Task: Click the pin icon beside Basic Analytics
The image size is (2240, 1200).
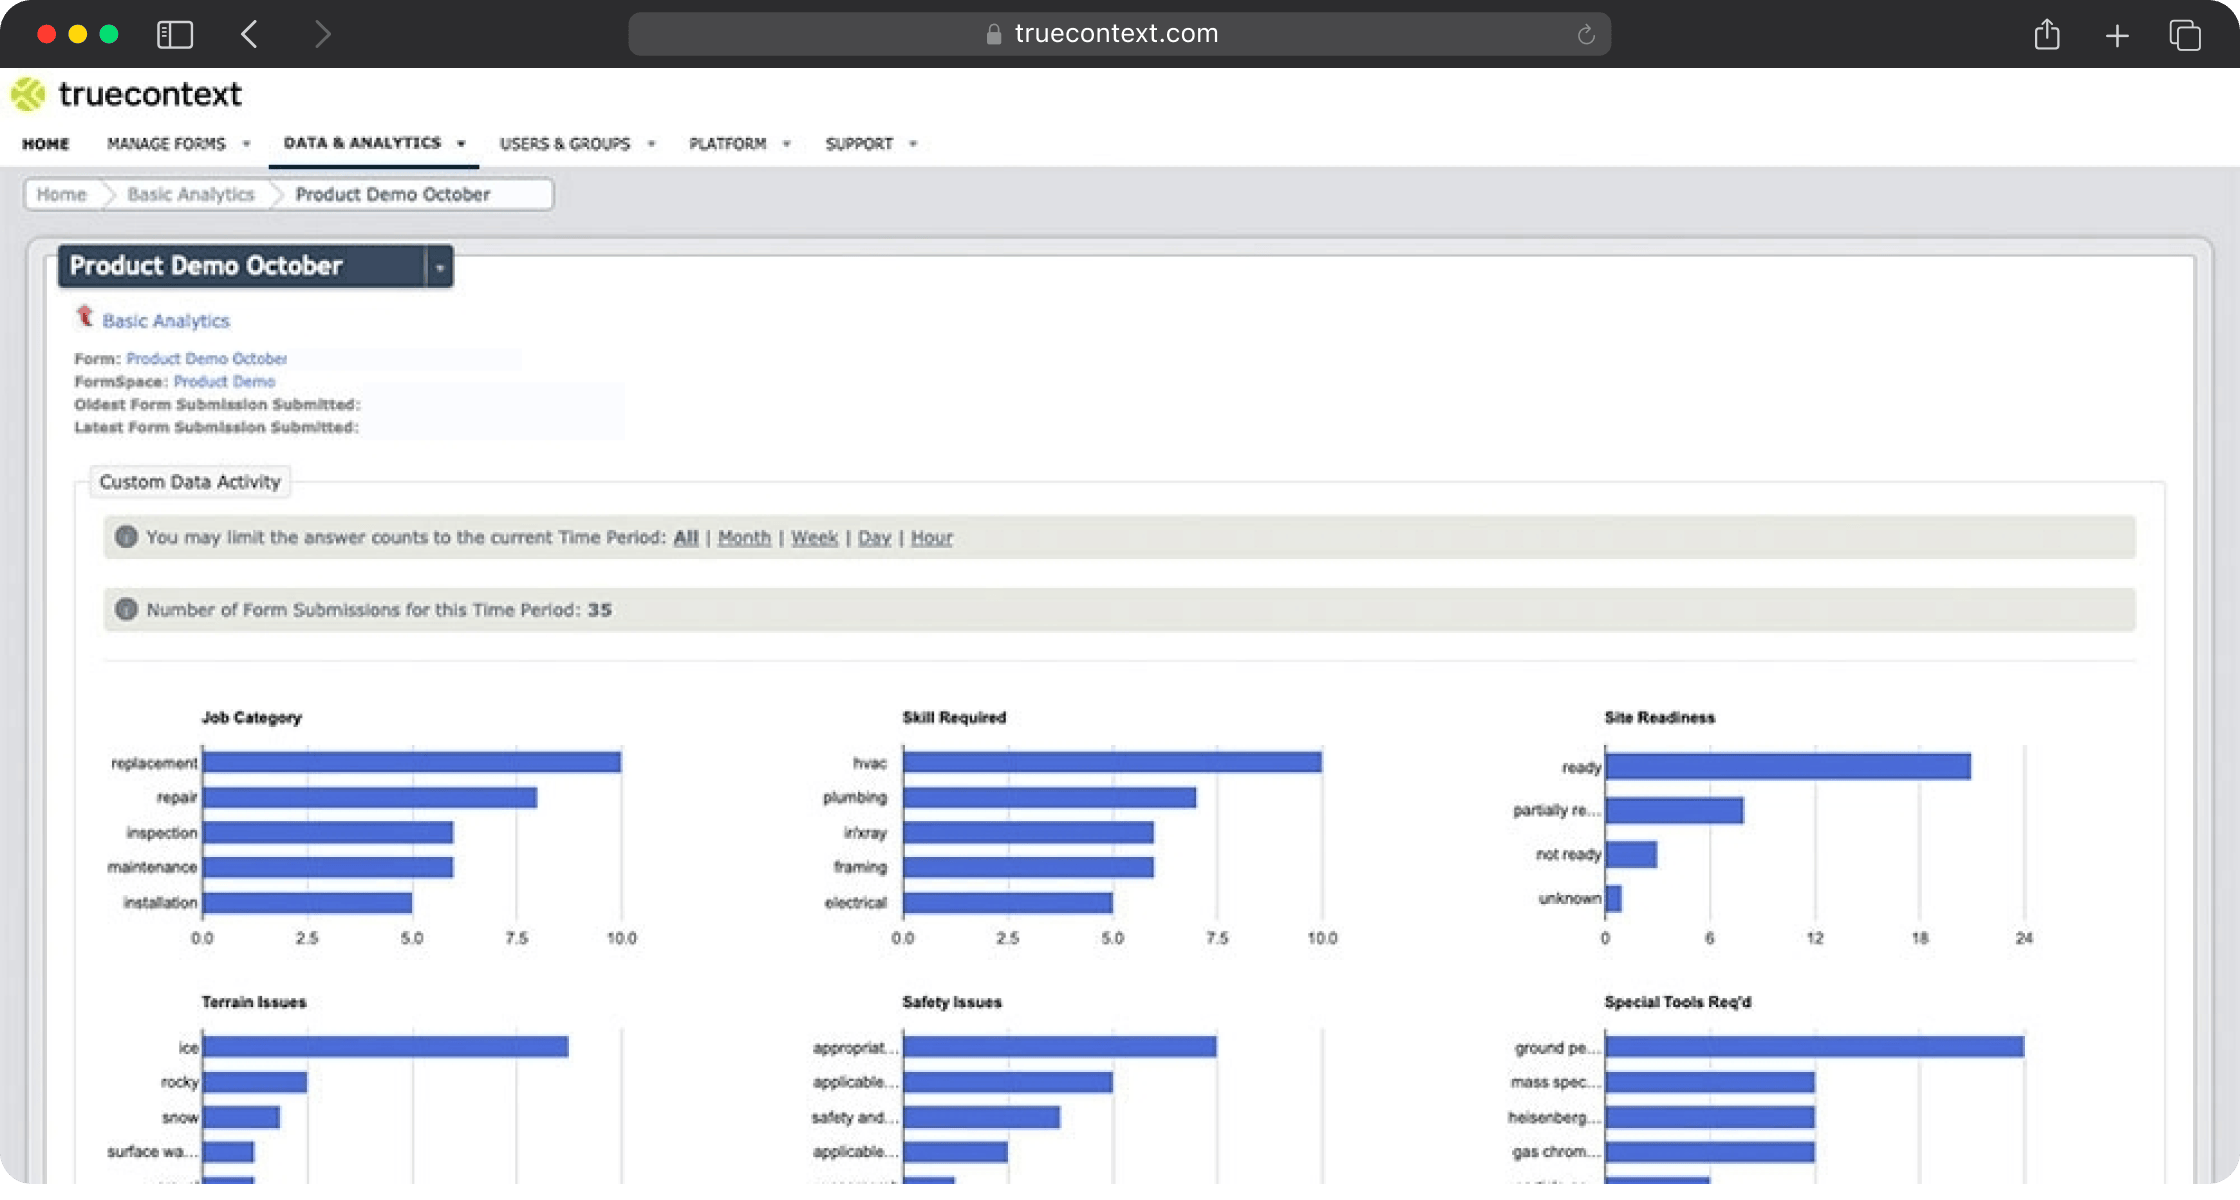Action: pyautogui.click(x=85, y=317)
